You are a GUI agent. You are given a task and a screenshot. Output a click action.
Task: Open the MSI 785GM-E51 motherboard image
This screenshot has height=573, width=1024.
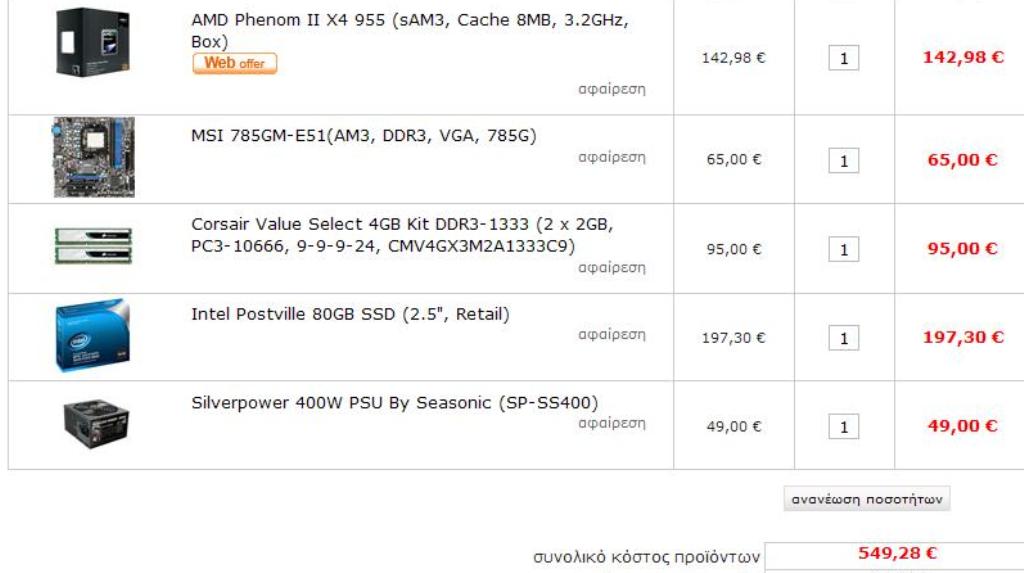(94, 157)
